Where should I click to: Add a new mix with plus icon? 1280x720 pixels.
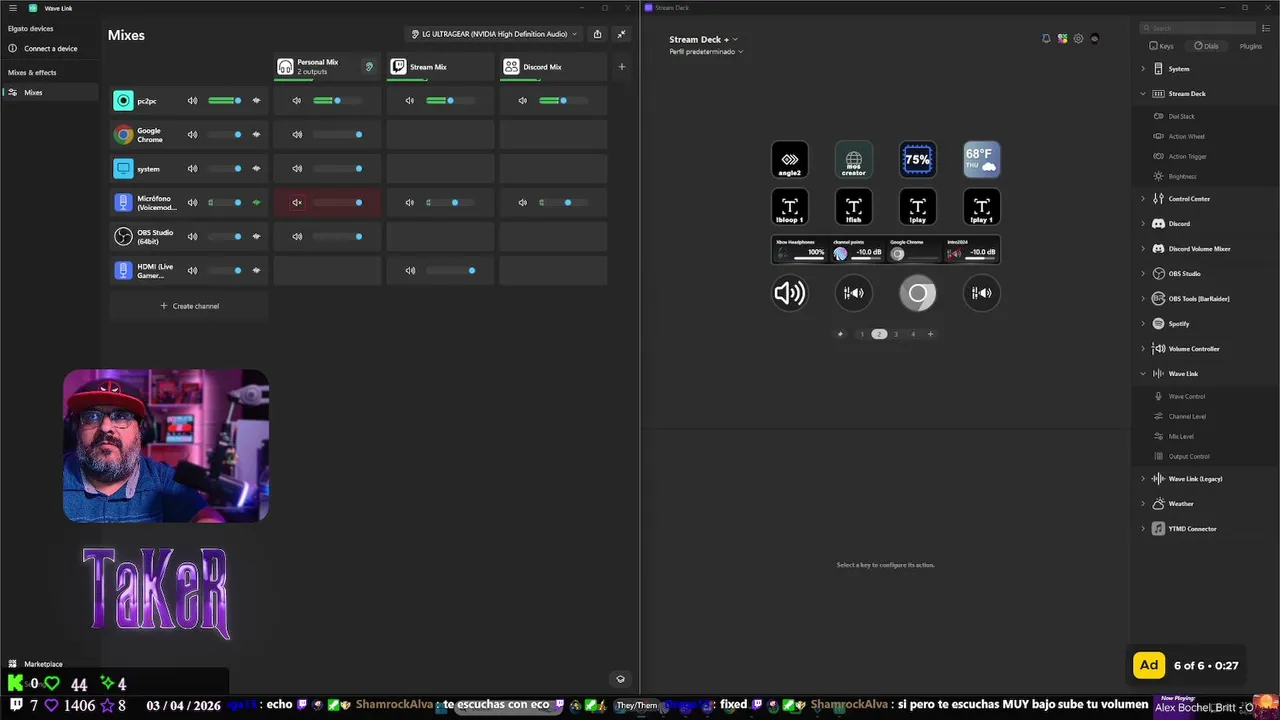pos(622,67)
